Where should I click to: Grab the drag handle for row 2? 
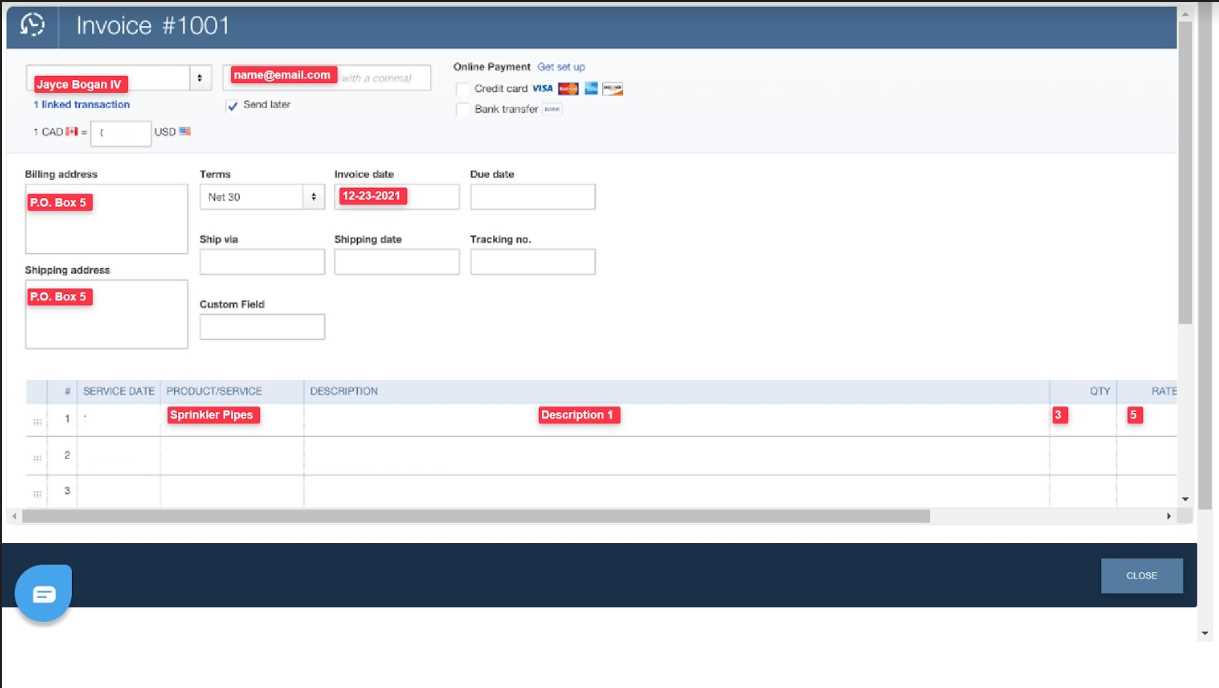click(x=37, y=458)
